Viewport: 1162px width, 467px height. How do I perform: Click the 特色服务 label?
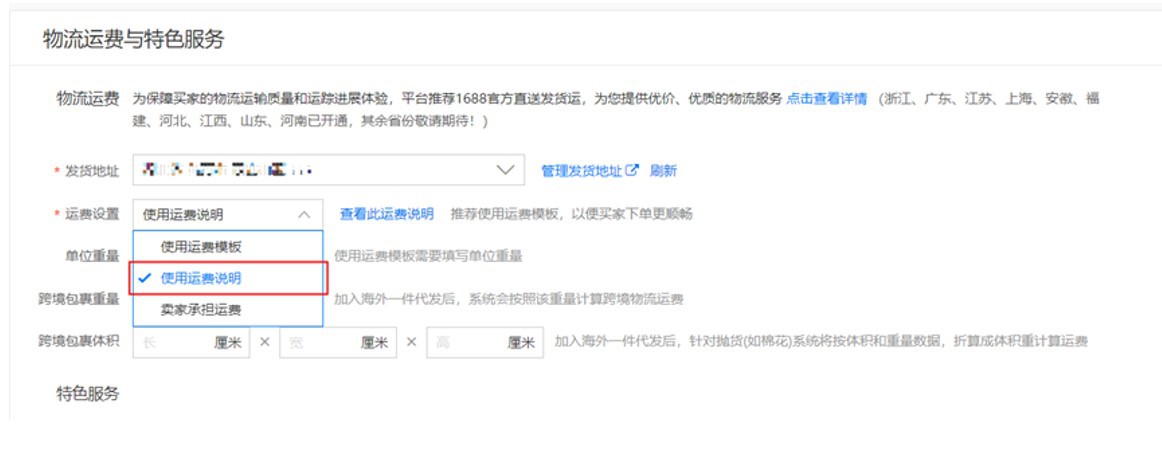click(87, 394)
